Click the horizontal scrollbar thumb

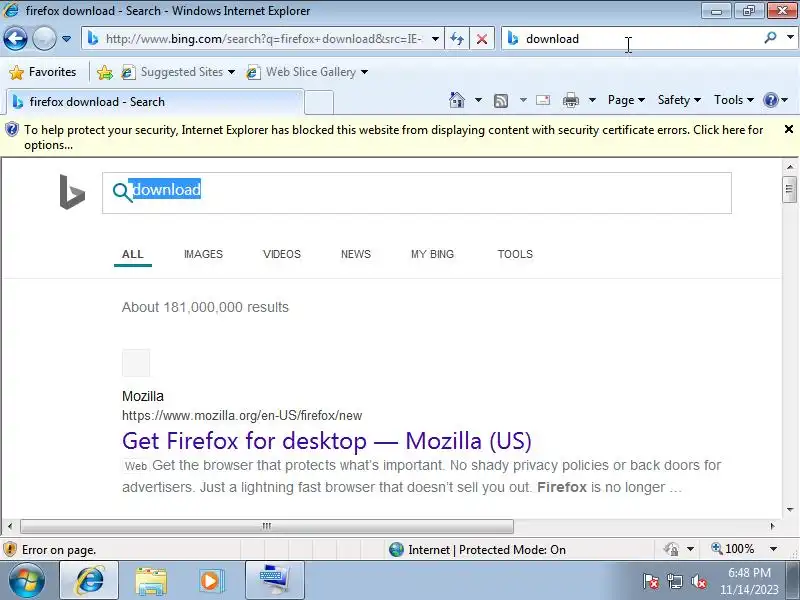[x=266, y=526]
